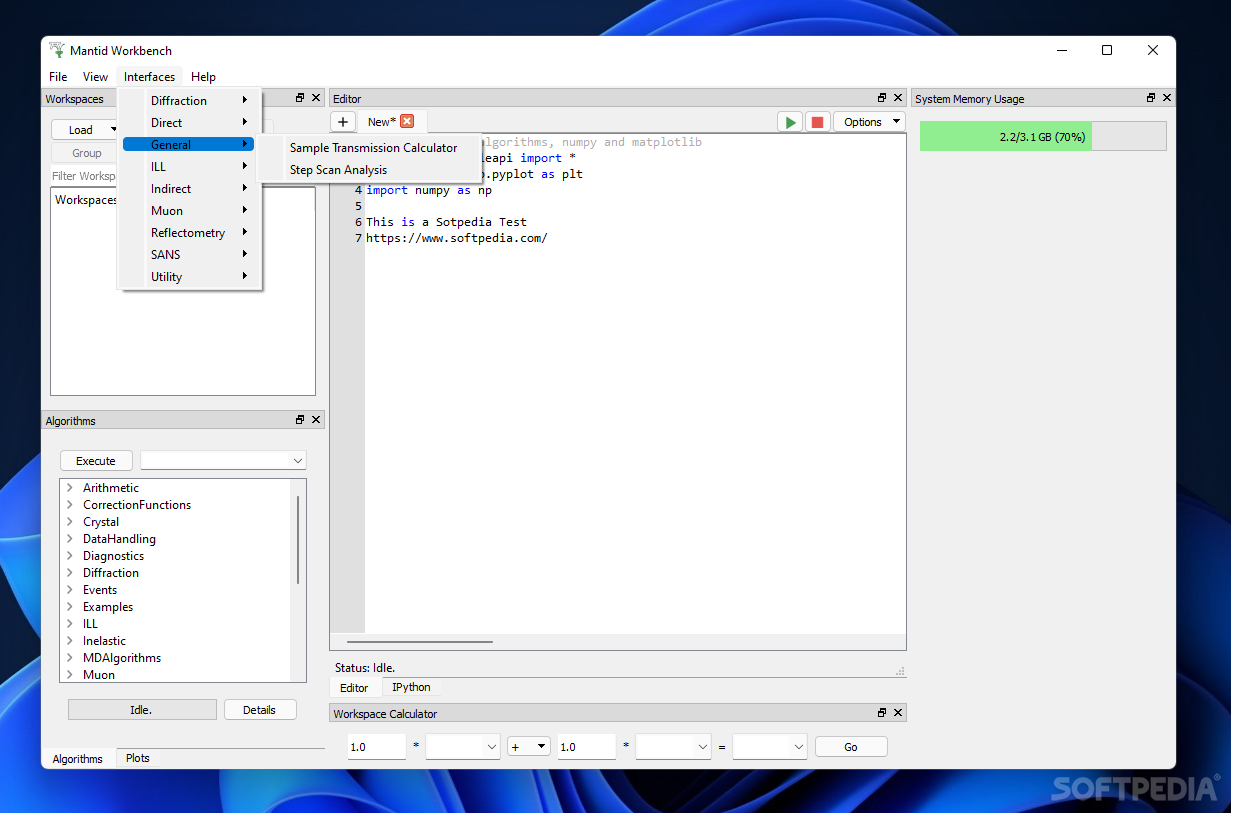Close the Workspace Calculator panel
Screen dimensions: 1236x816
pyautogui.click(x=898, y=713)
